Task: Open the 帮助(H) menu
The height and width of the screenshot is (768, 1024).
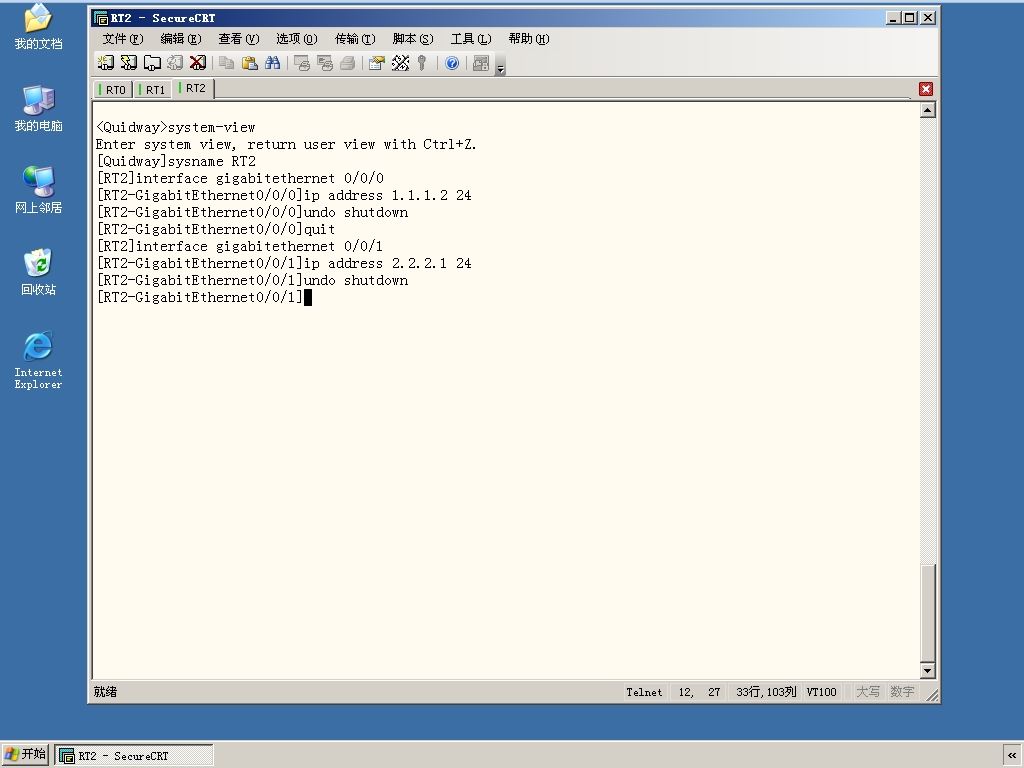Action: coord(529,39)
